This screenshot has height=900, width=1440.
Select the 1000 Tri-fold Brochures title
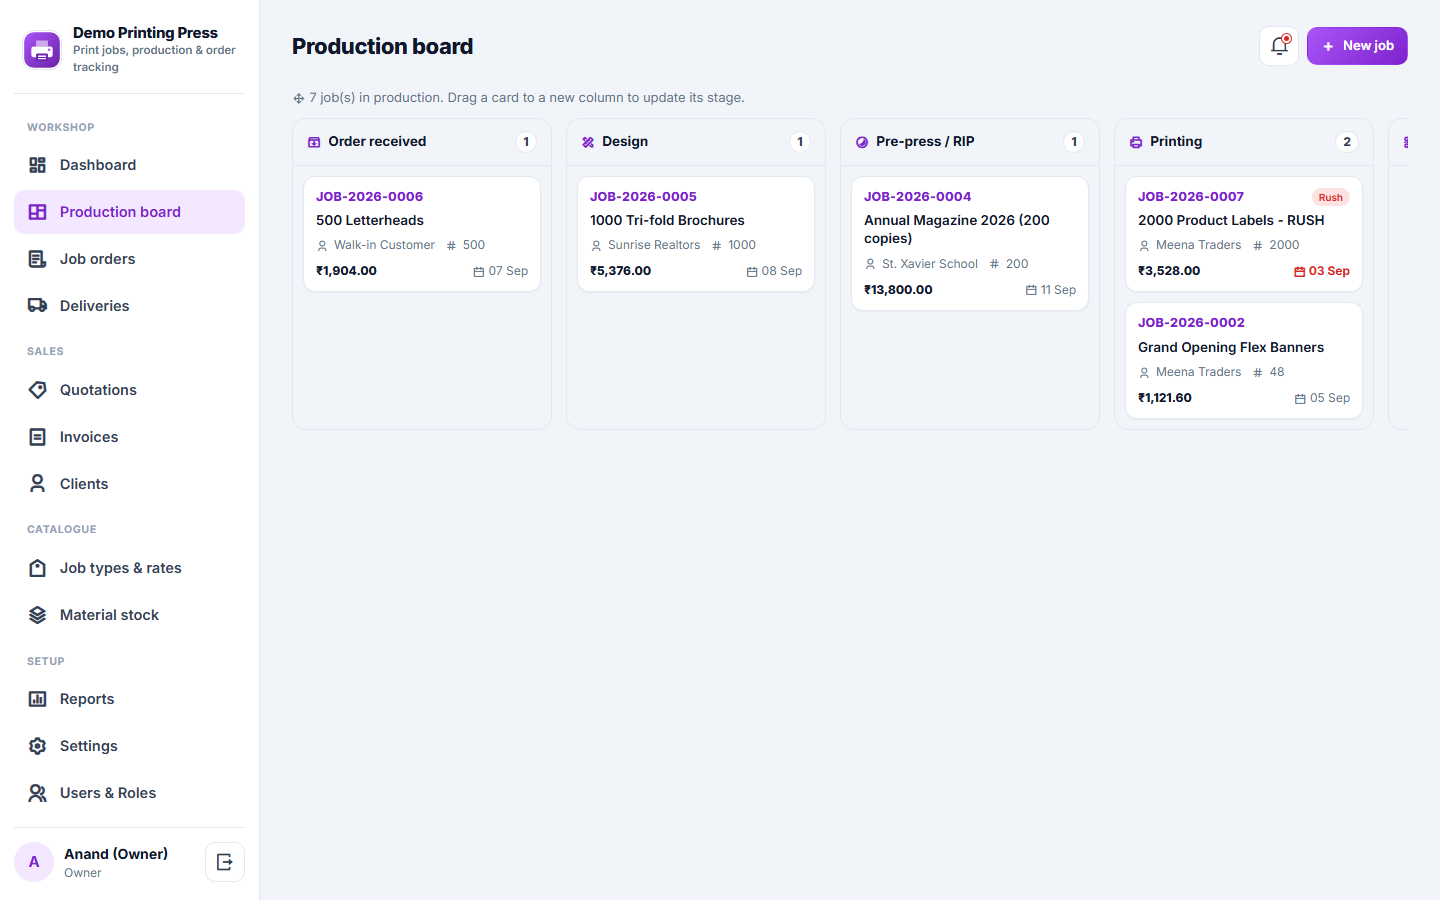point(667,221)
